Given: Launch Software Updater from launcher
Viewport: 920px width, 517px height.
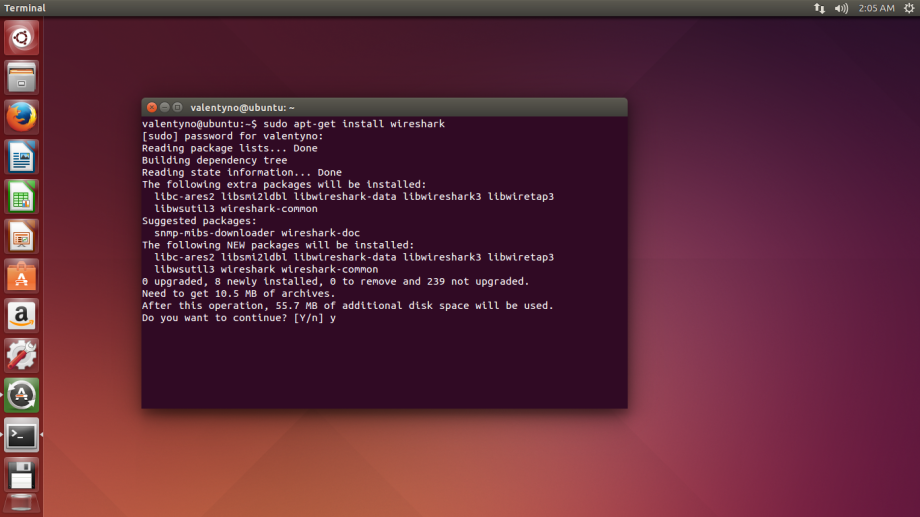Looking at the screenshot, I should [21, 395].
